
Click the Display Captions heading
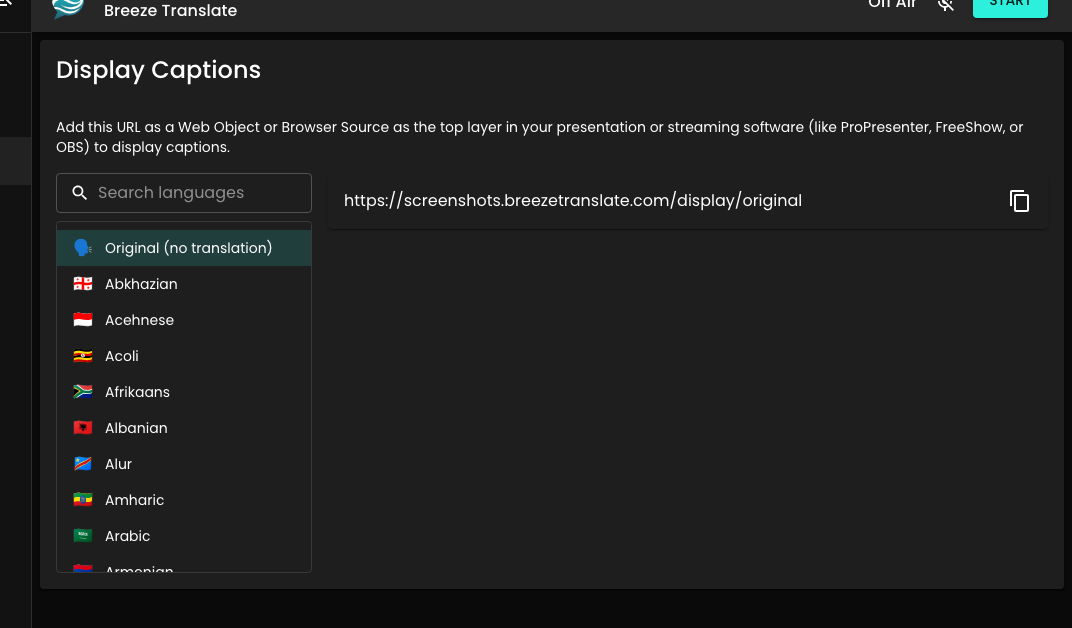tap(159, 70)
